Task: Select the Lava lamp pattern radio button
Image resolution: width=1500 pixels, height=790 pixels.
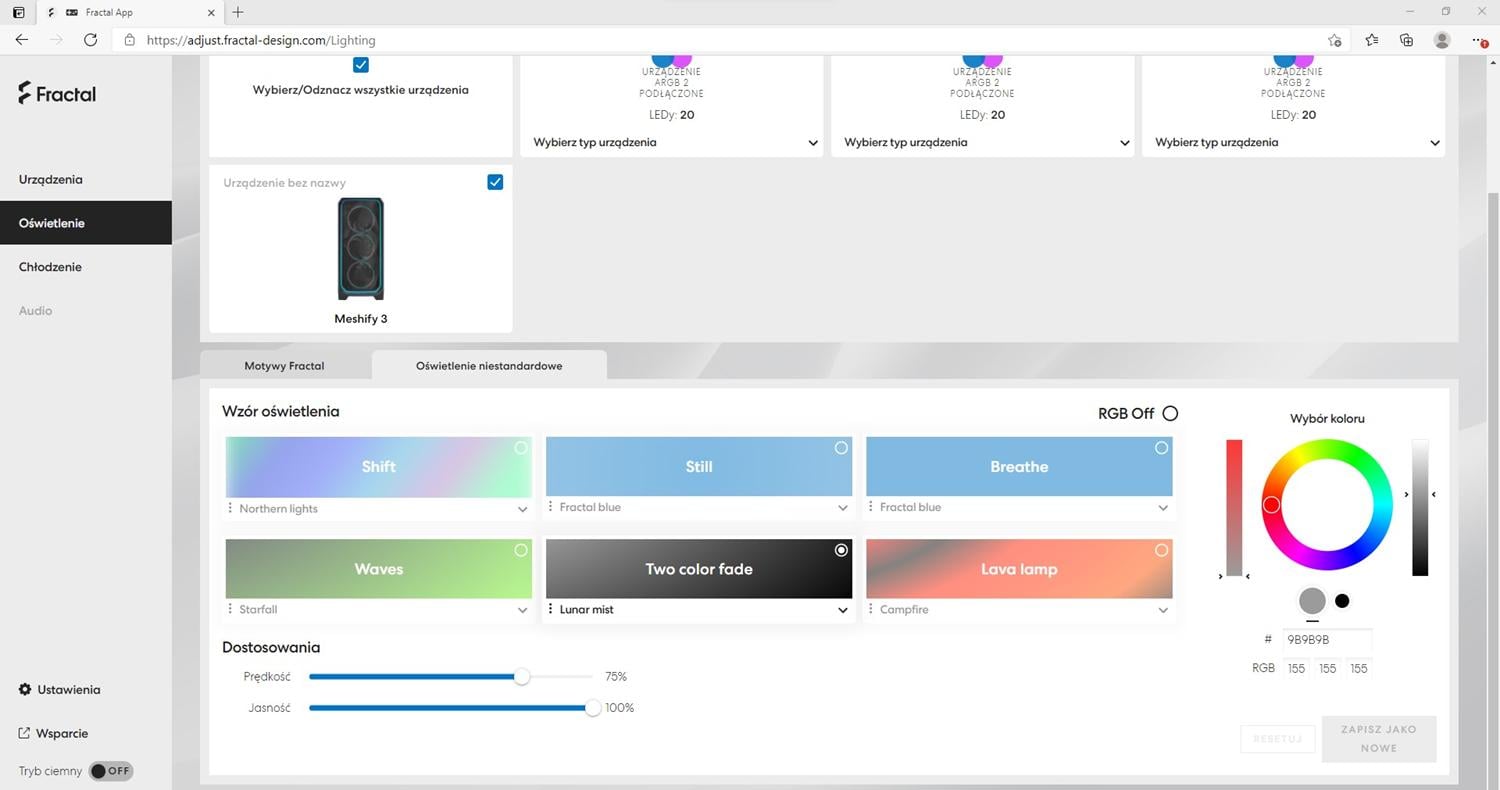Action: click(1161, 550)
